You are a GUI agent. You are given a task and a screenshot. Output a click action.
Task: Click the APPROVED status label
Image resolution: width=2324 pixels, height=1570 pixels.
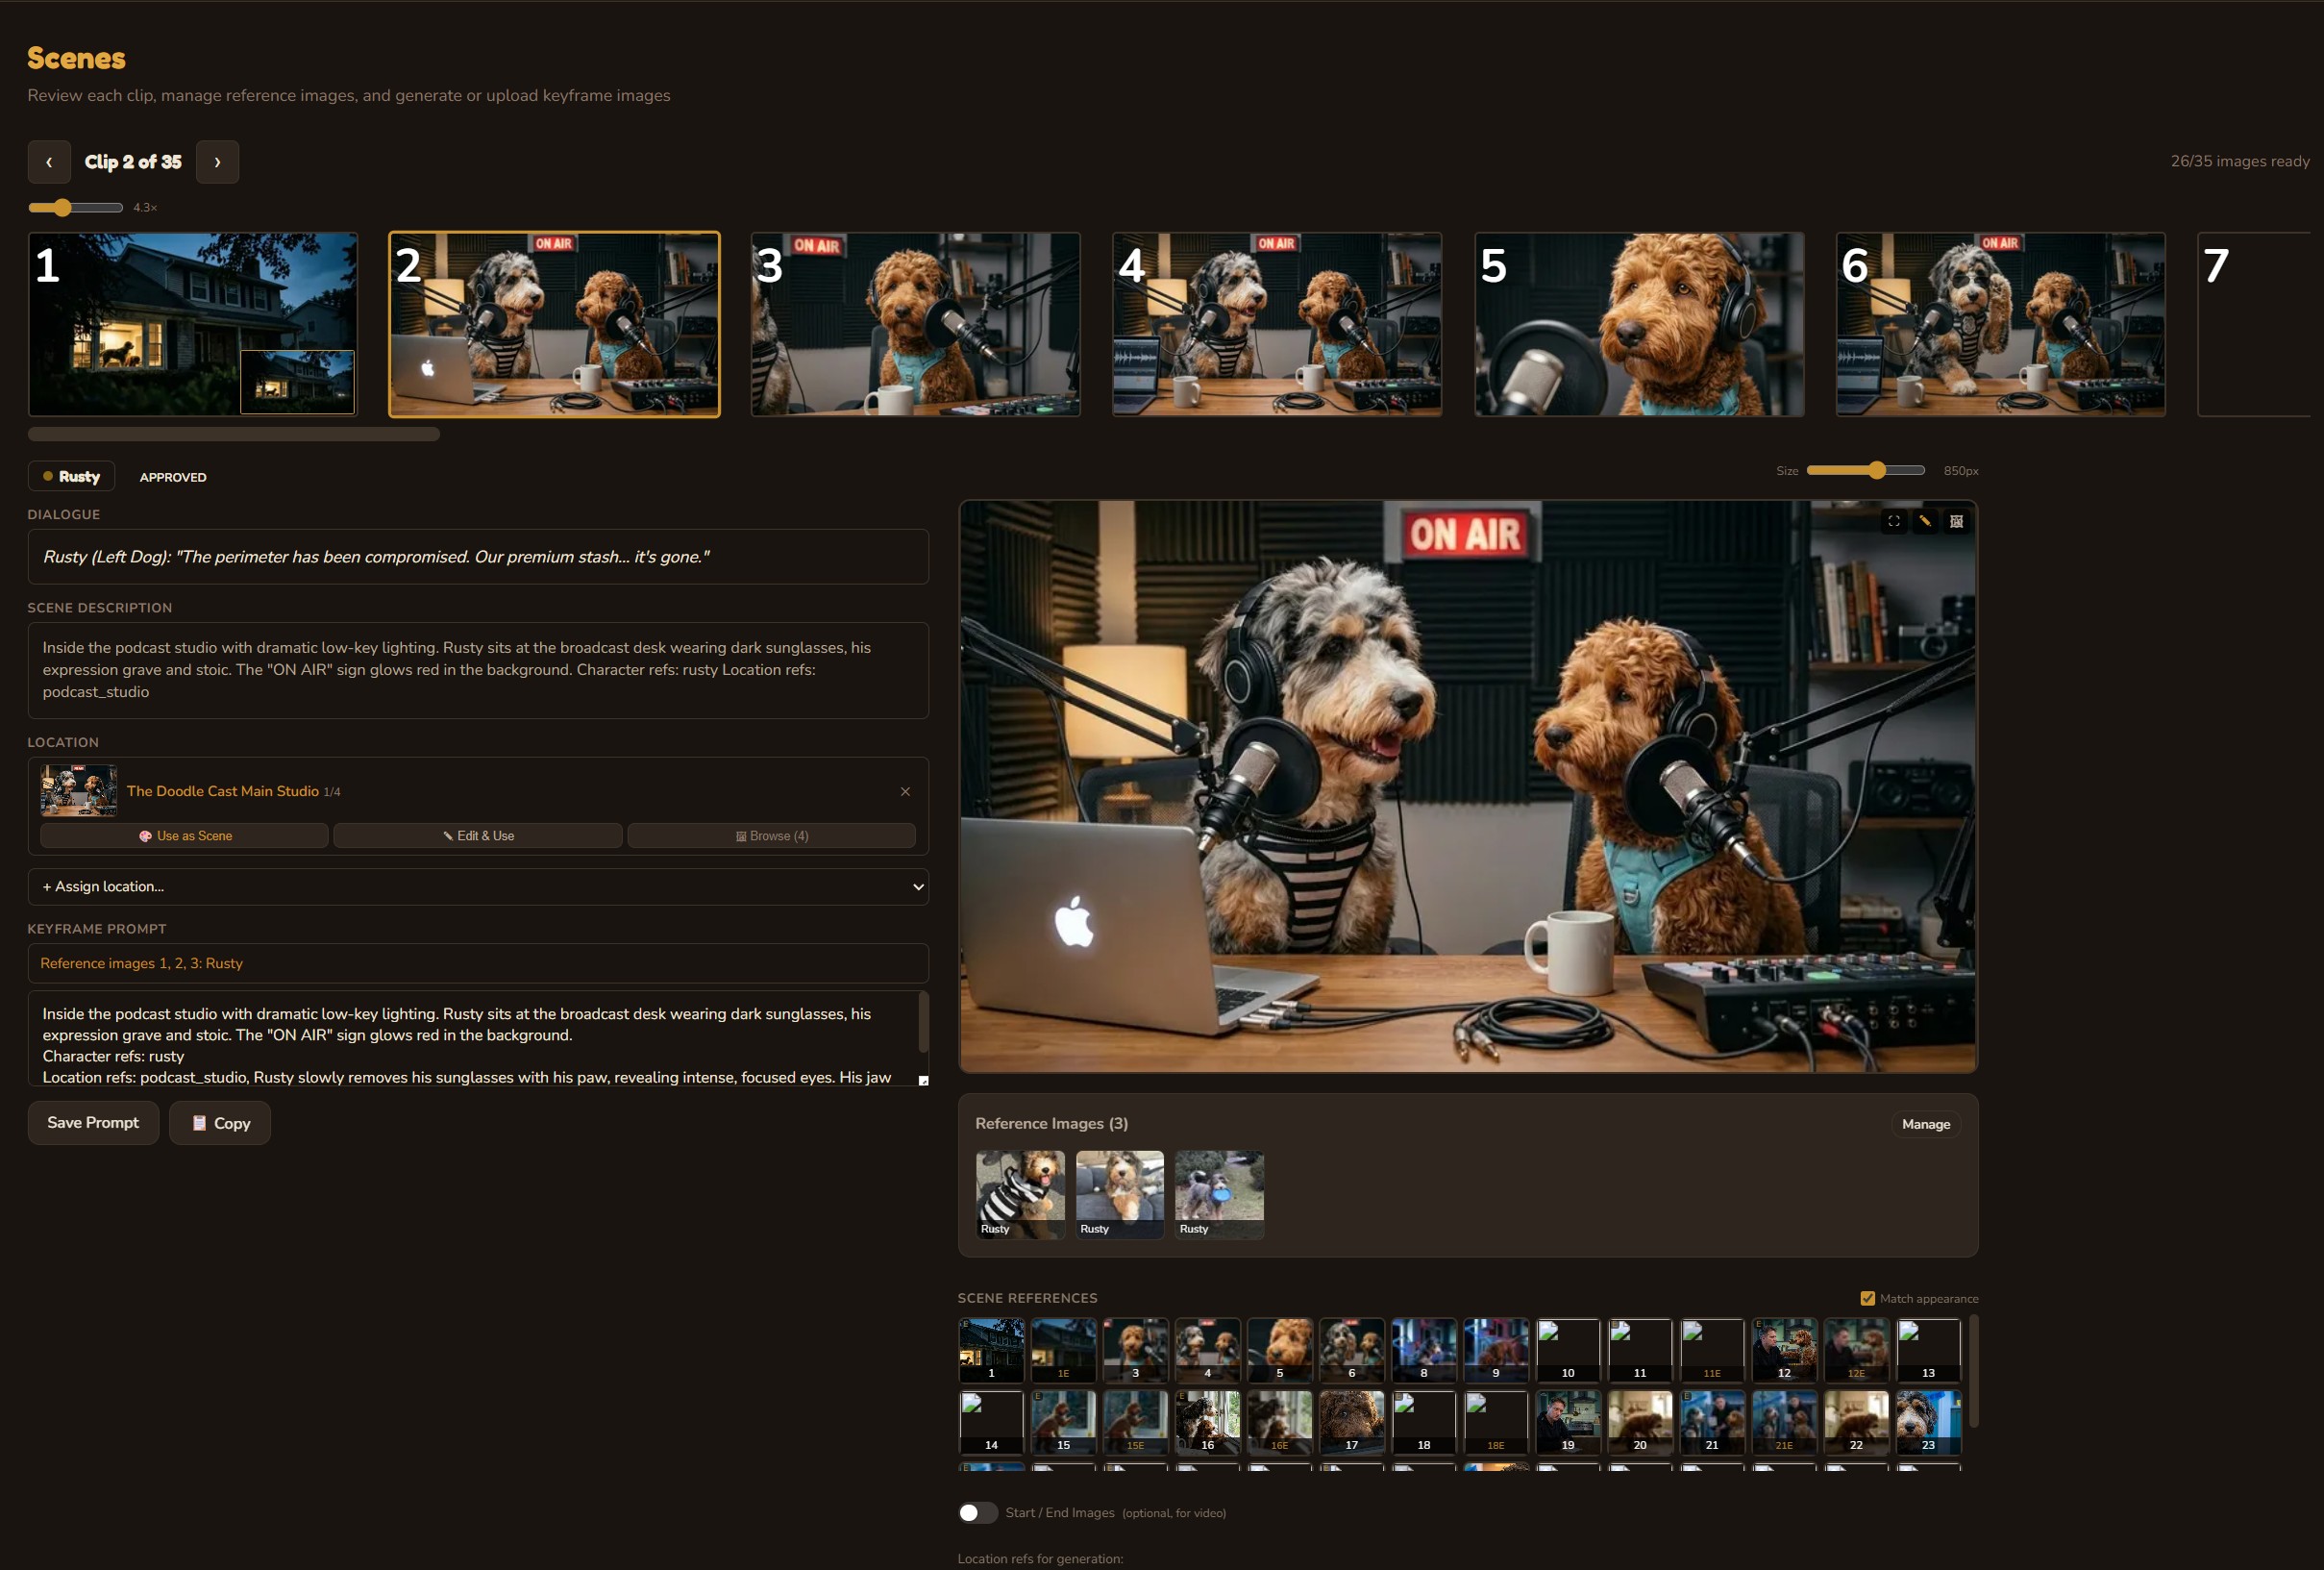(171, 477)
